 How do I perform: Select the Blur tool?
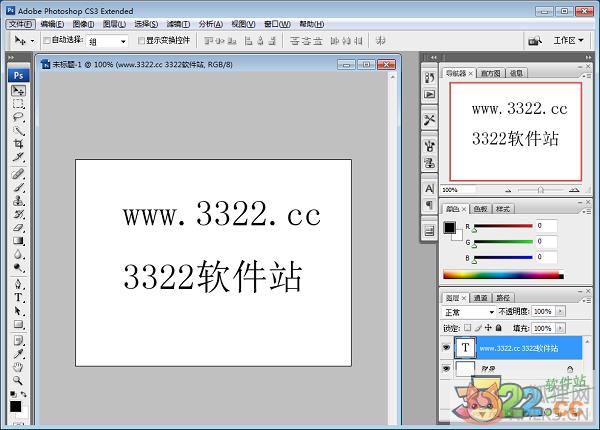[18, 254]
